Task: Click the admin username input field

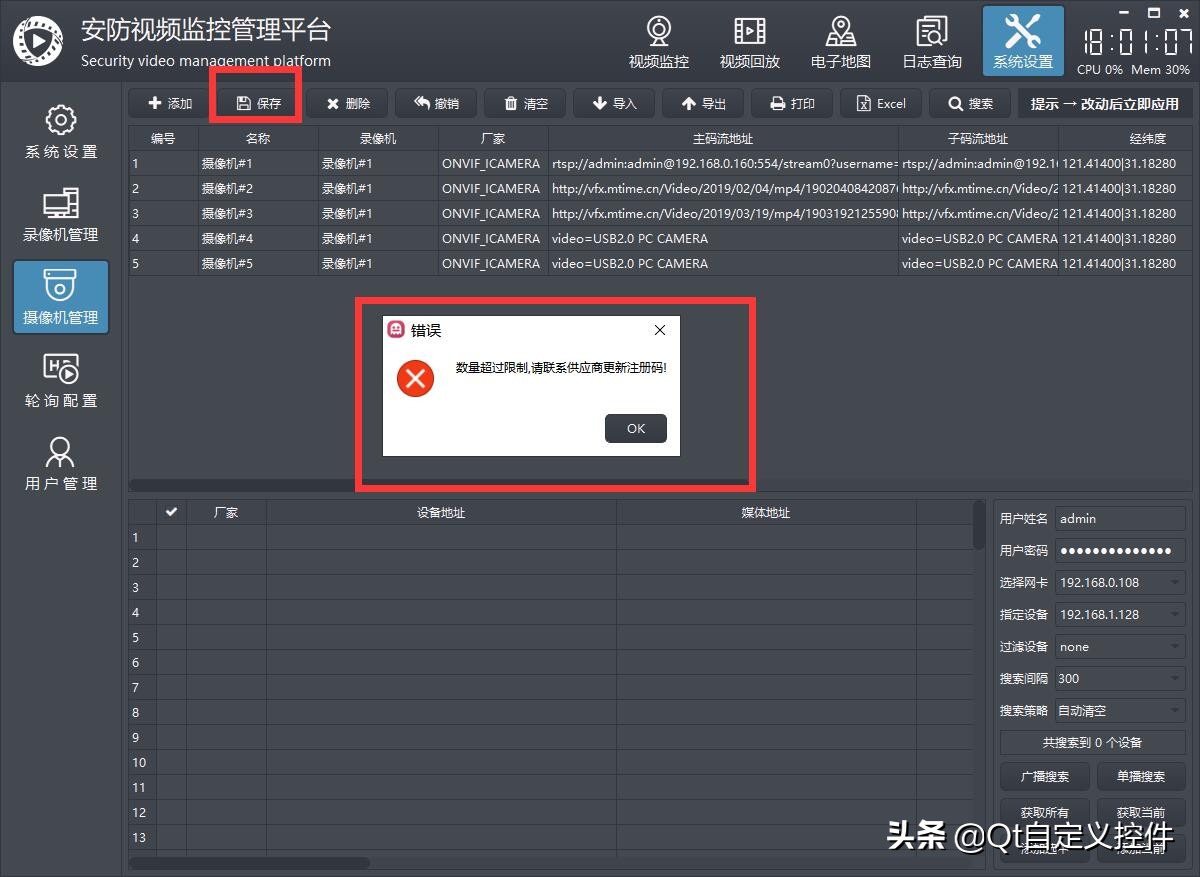Action: click(1119, 518)
